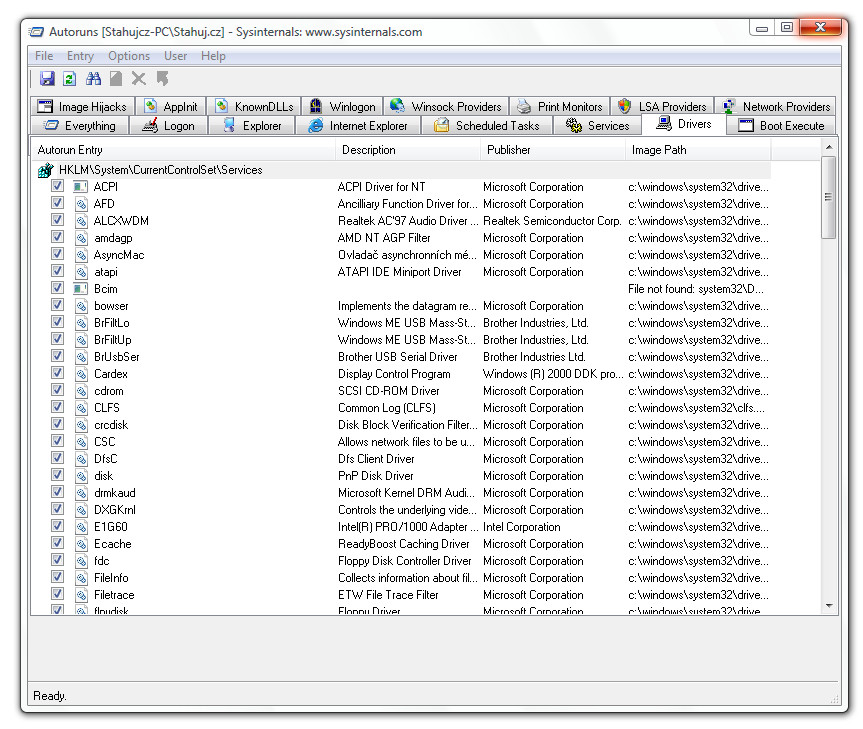Open the Options menu

(129, 56)
